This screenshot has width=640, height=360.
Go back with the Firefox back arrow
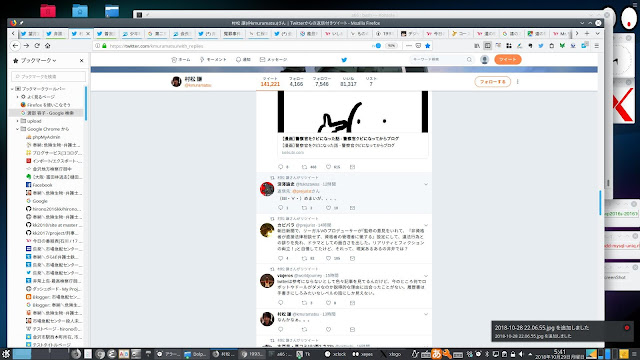click(15, 46)
